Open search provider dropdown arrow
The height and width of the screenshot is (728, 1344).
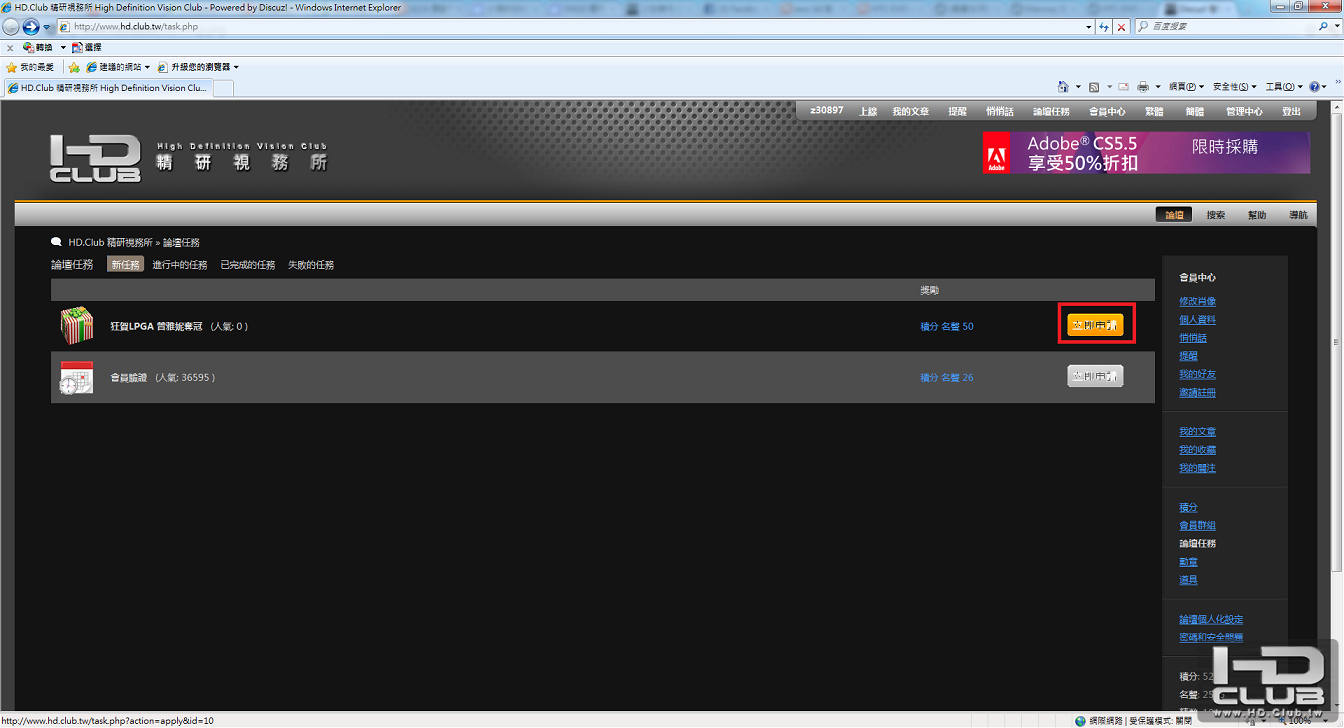[1336, 27]
